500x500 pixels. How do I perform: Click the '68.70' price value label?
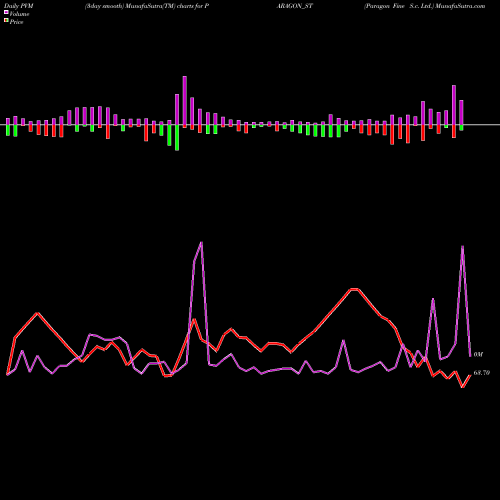(x=482, y=373)
